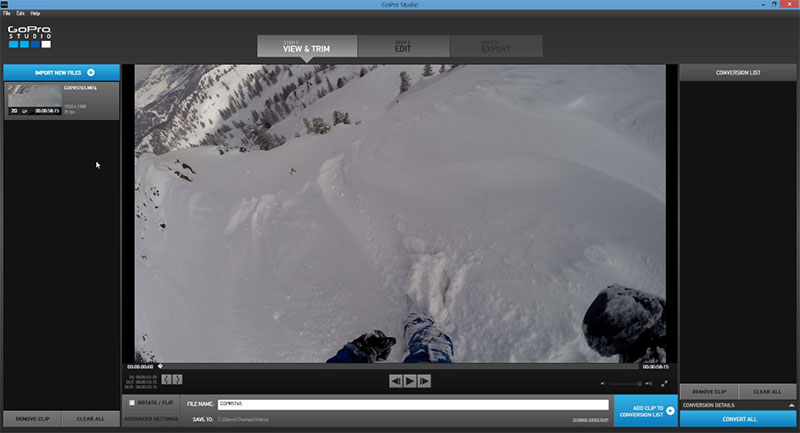Screen dimensions: 800x433
Task: Open the File menu
Action: pyautogui.click(x=7, y=13)
